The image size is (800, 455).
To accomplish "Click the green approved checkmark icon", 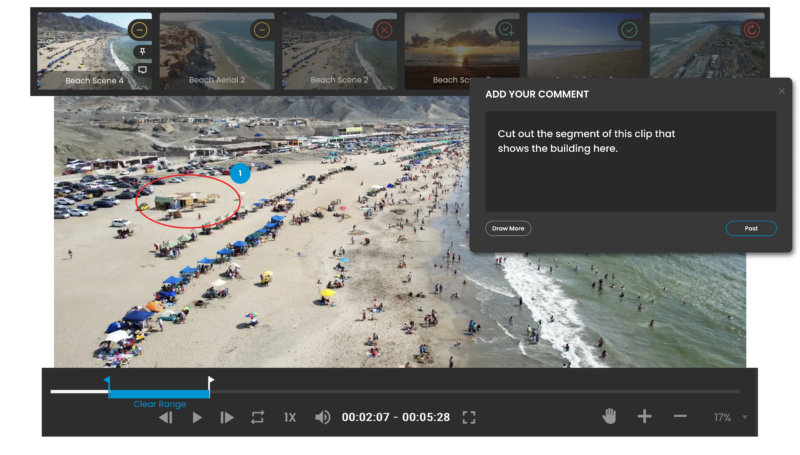I will (629, 30).
